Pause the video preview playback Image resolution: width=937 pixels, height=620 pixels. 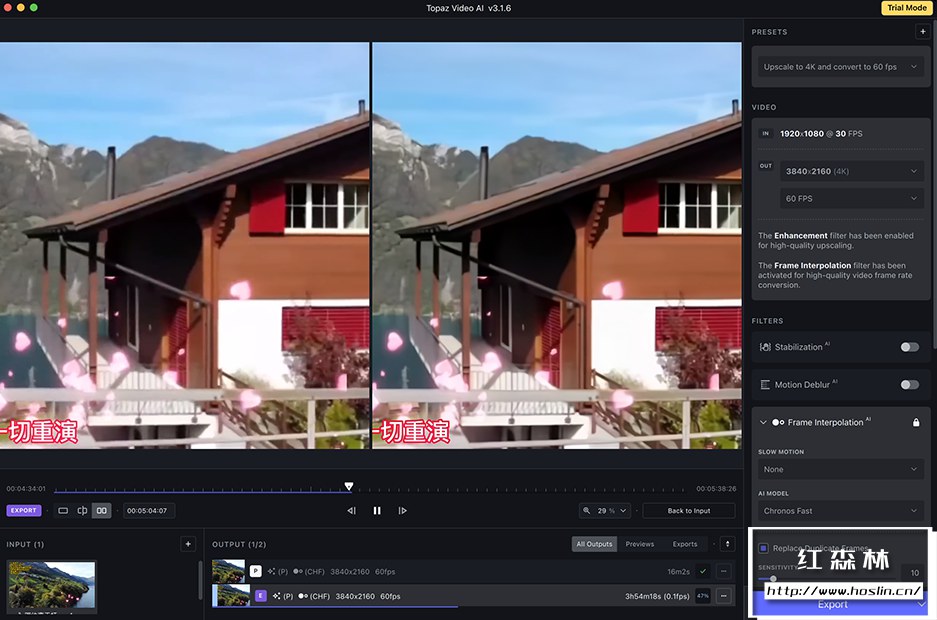point(377,511)
